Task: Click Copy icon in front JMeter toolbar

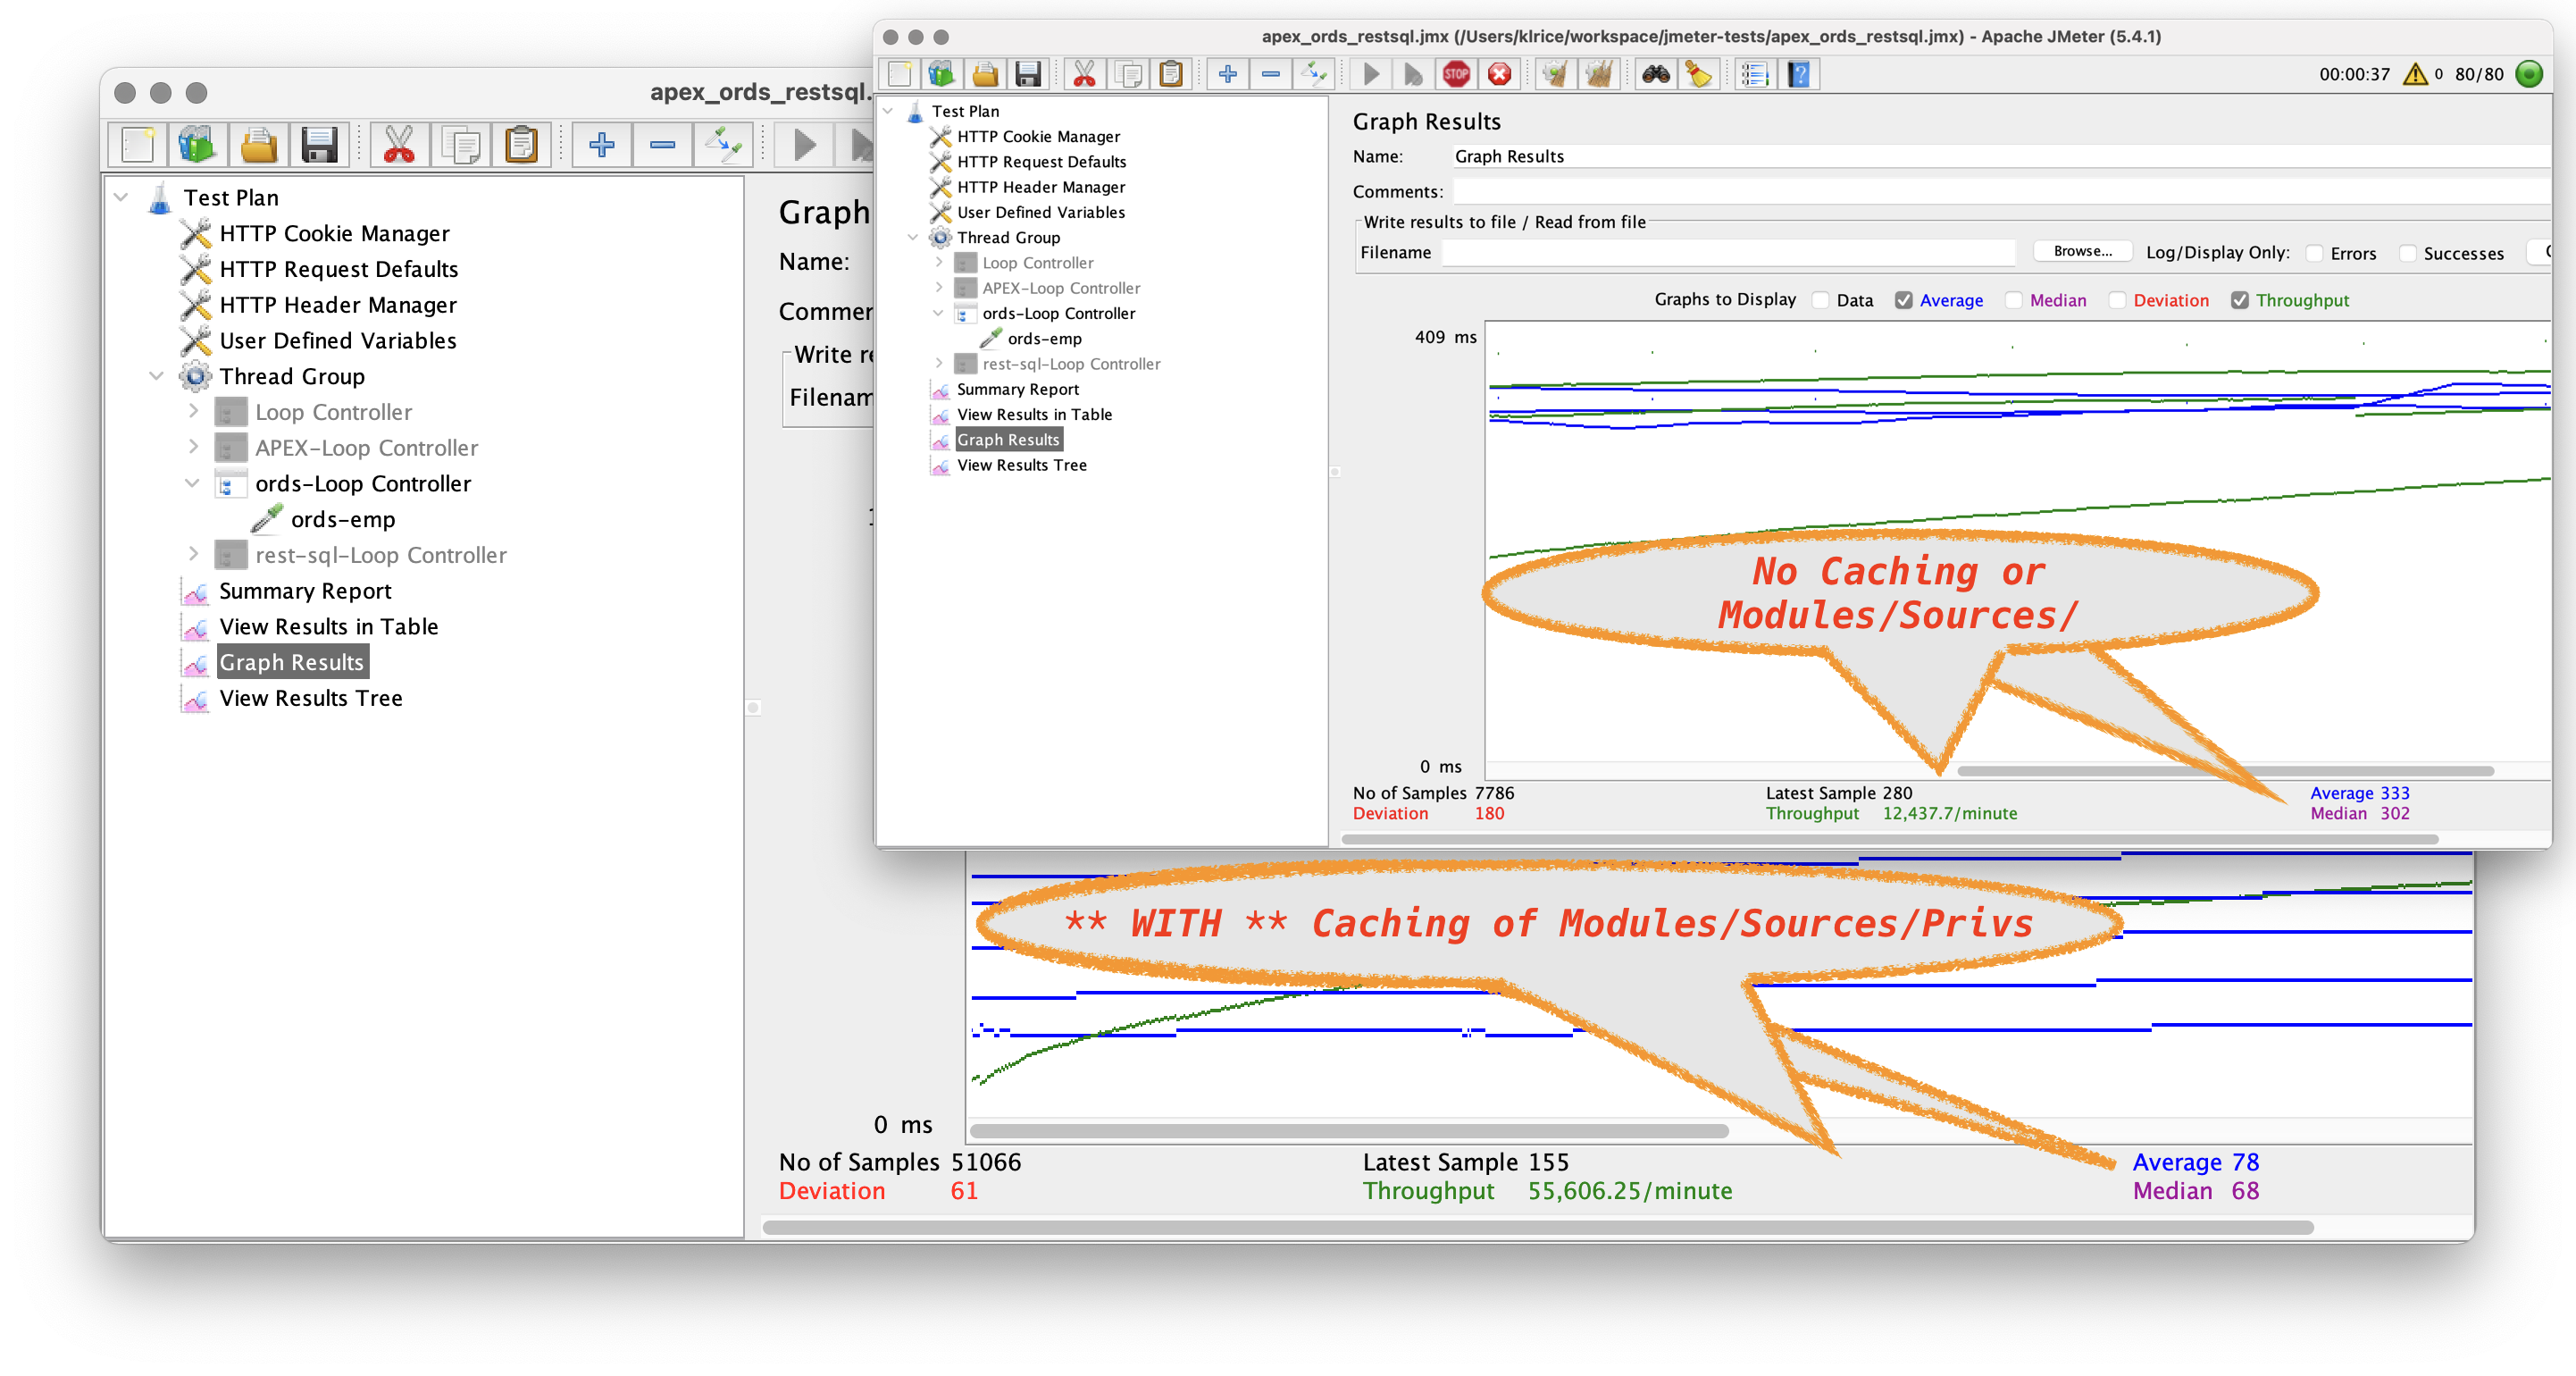Action: click(1129, 74)
